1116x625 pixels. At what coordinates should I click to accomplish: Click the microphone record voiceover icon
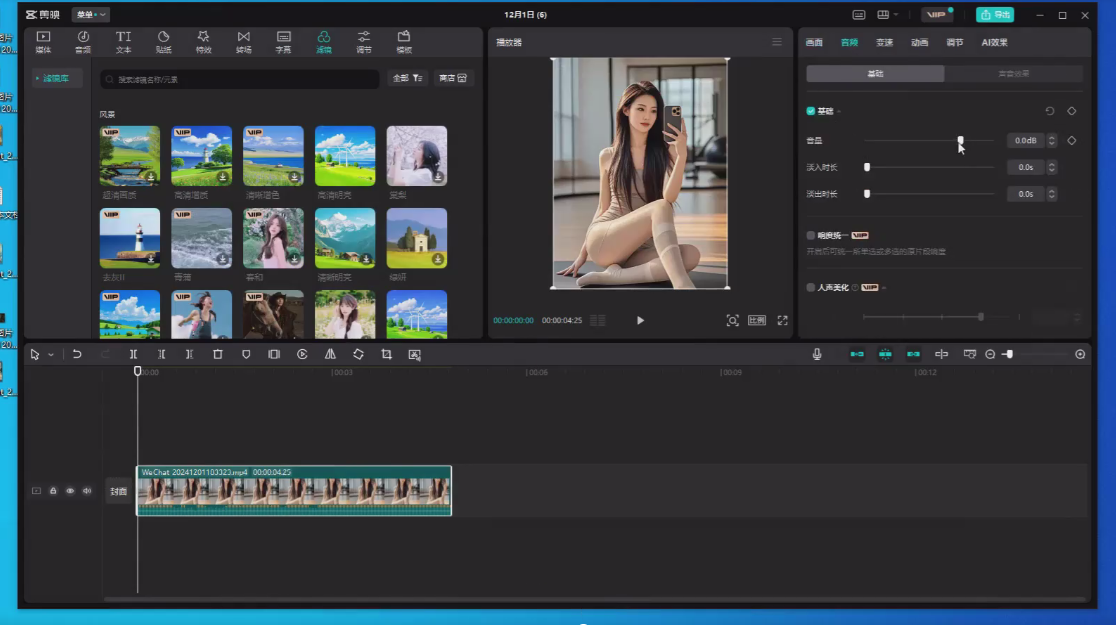click(x=817, y=354)
